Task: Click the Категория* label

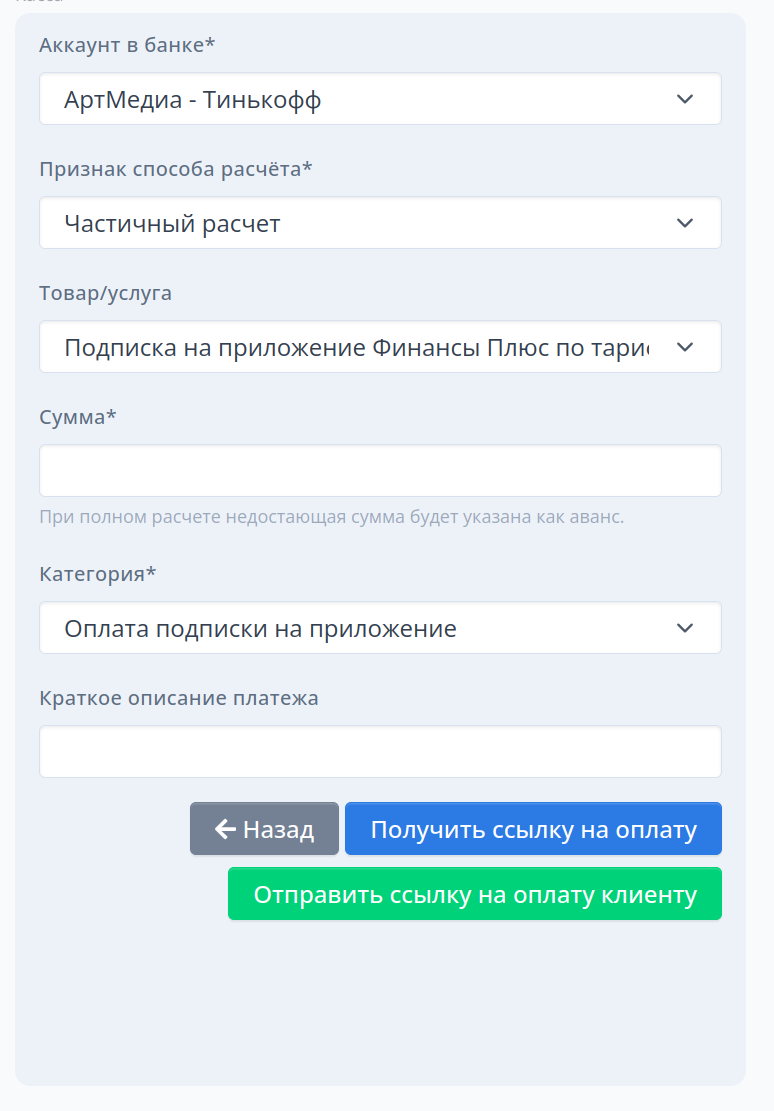Action: [97, 573]
